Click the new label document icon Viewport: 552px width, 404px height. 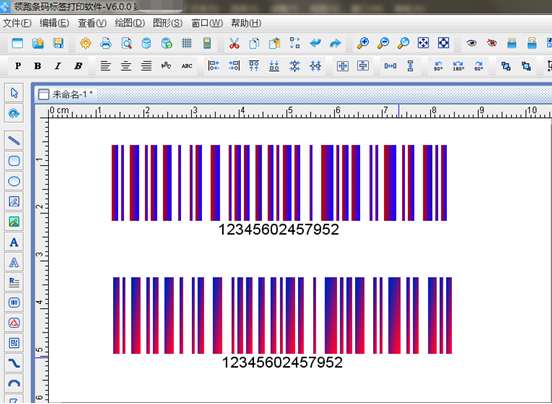17,43
